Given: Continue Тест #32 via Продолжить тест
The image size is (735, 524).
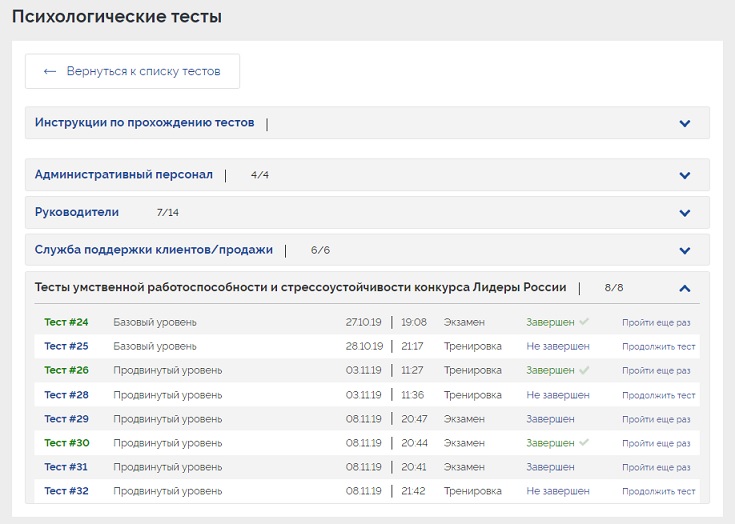Looking at the screenshot, I should tap(658, 492).
